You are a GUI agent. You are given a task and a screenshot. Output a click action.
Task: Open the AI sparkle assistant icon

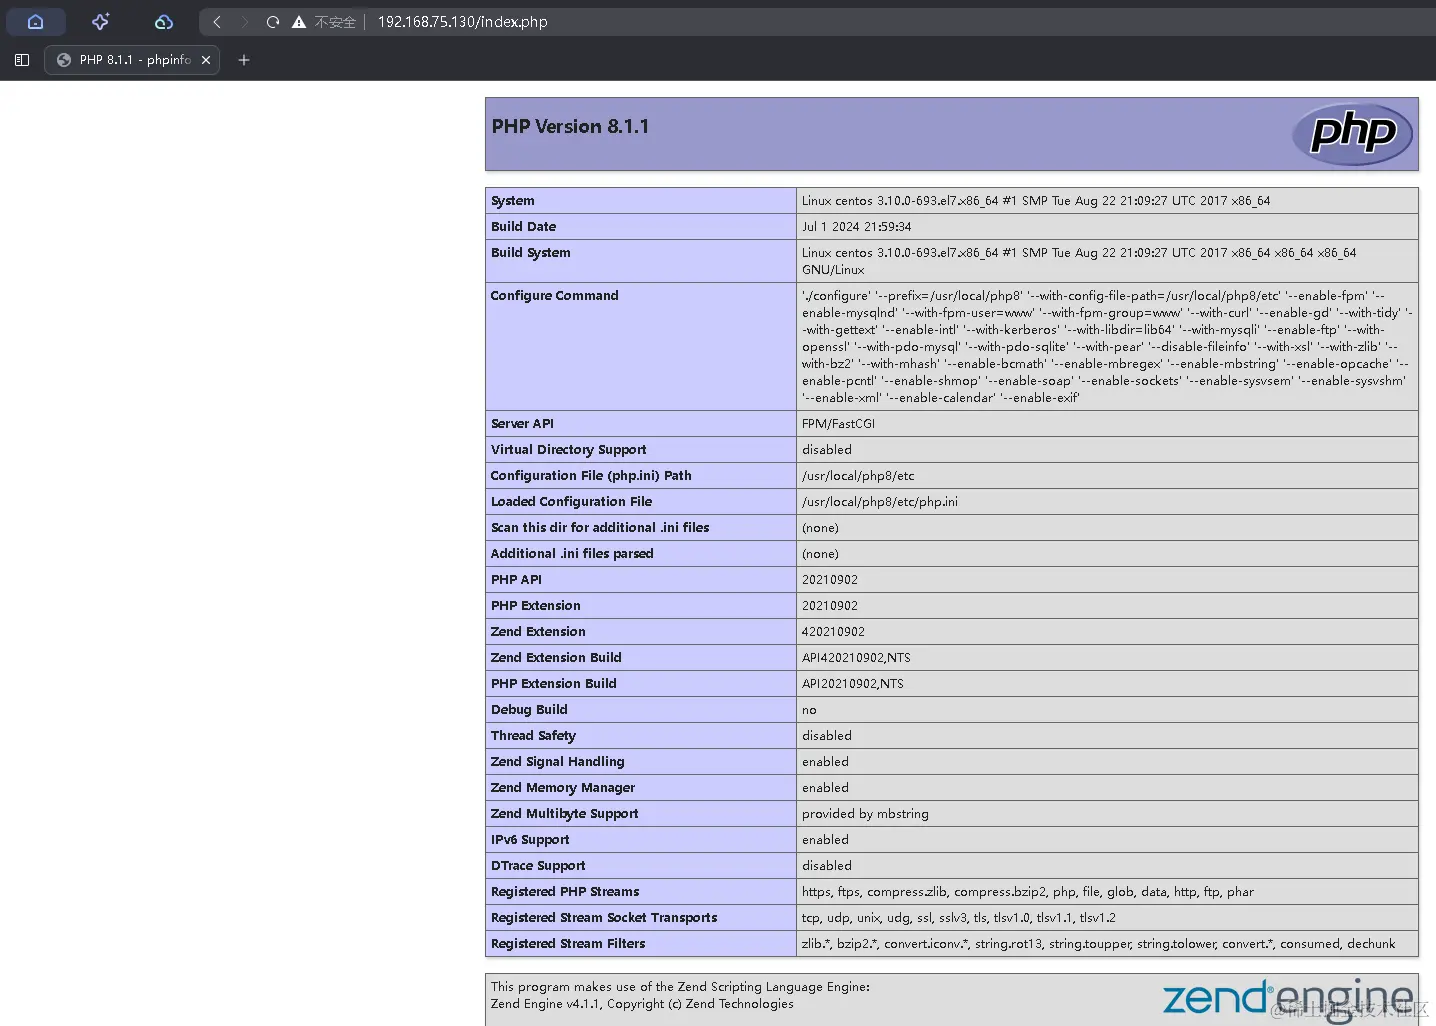point(100,21)
